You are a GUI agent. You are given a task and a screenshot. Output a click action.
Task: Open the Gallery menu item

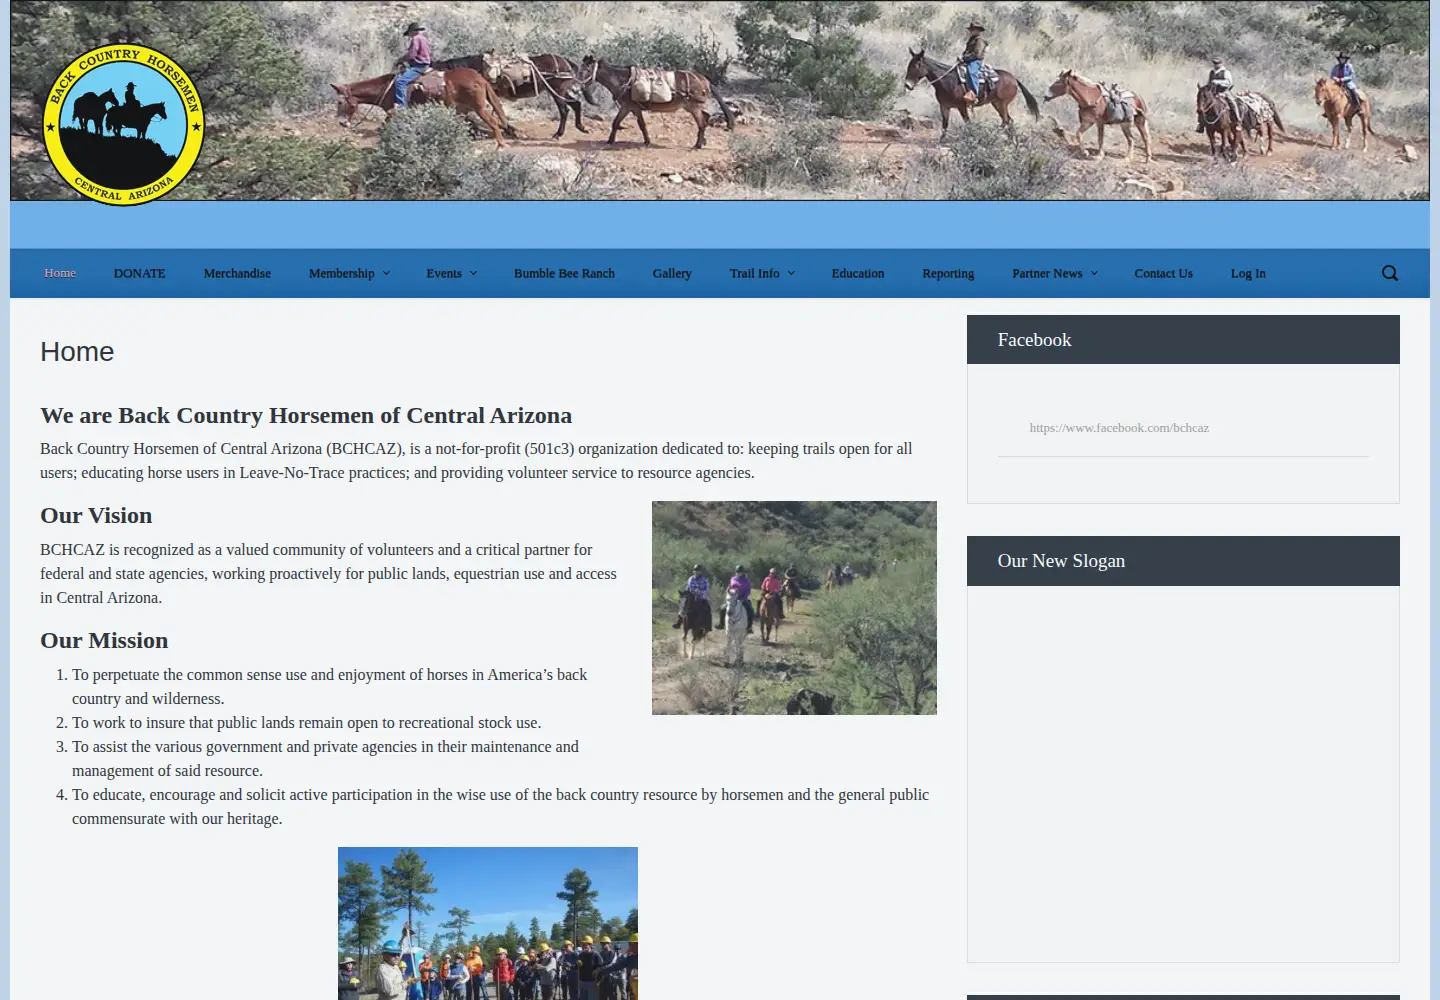click(x=672, y=273)
